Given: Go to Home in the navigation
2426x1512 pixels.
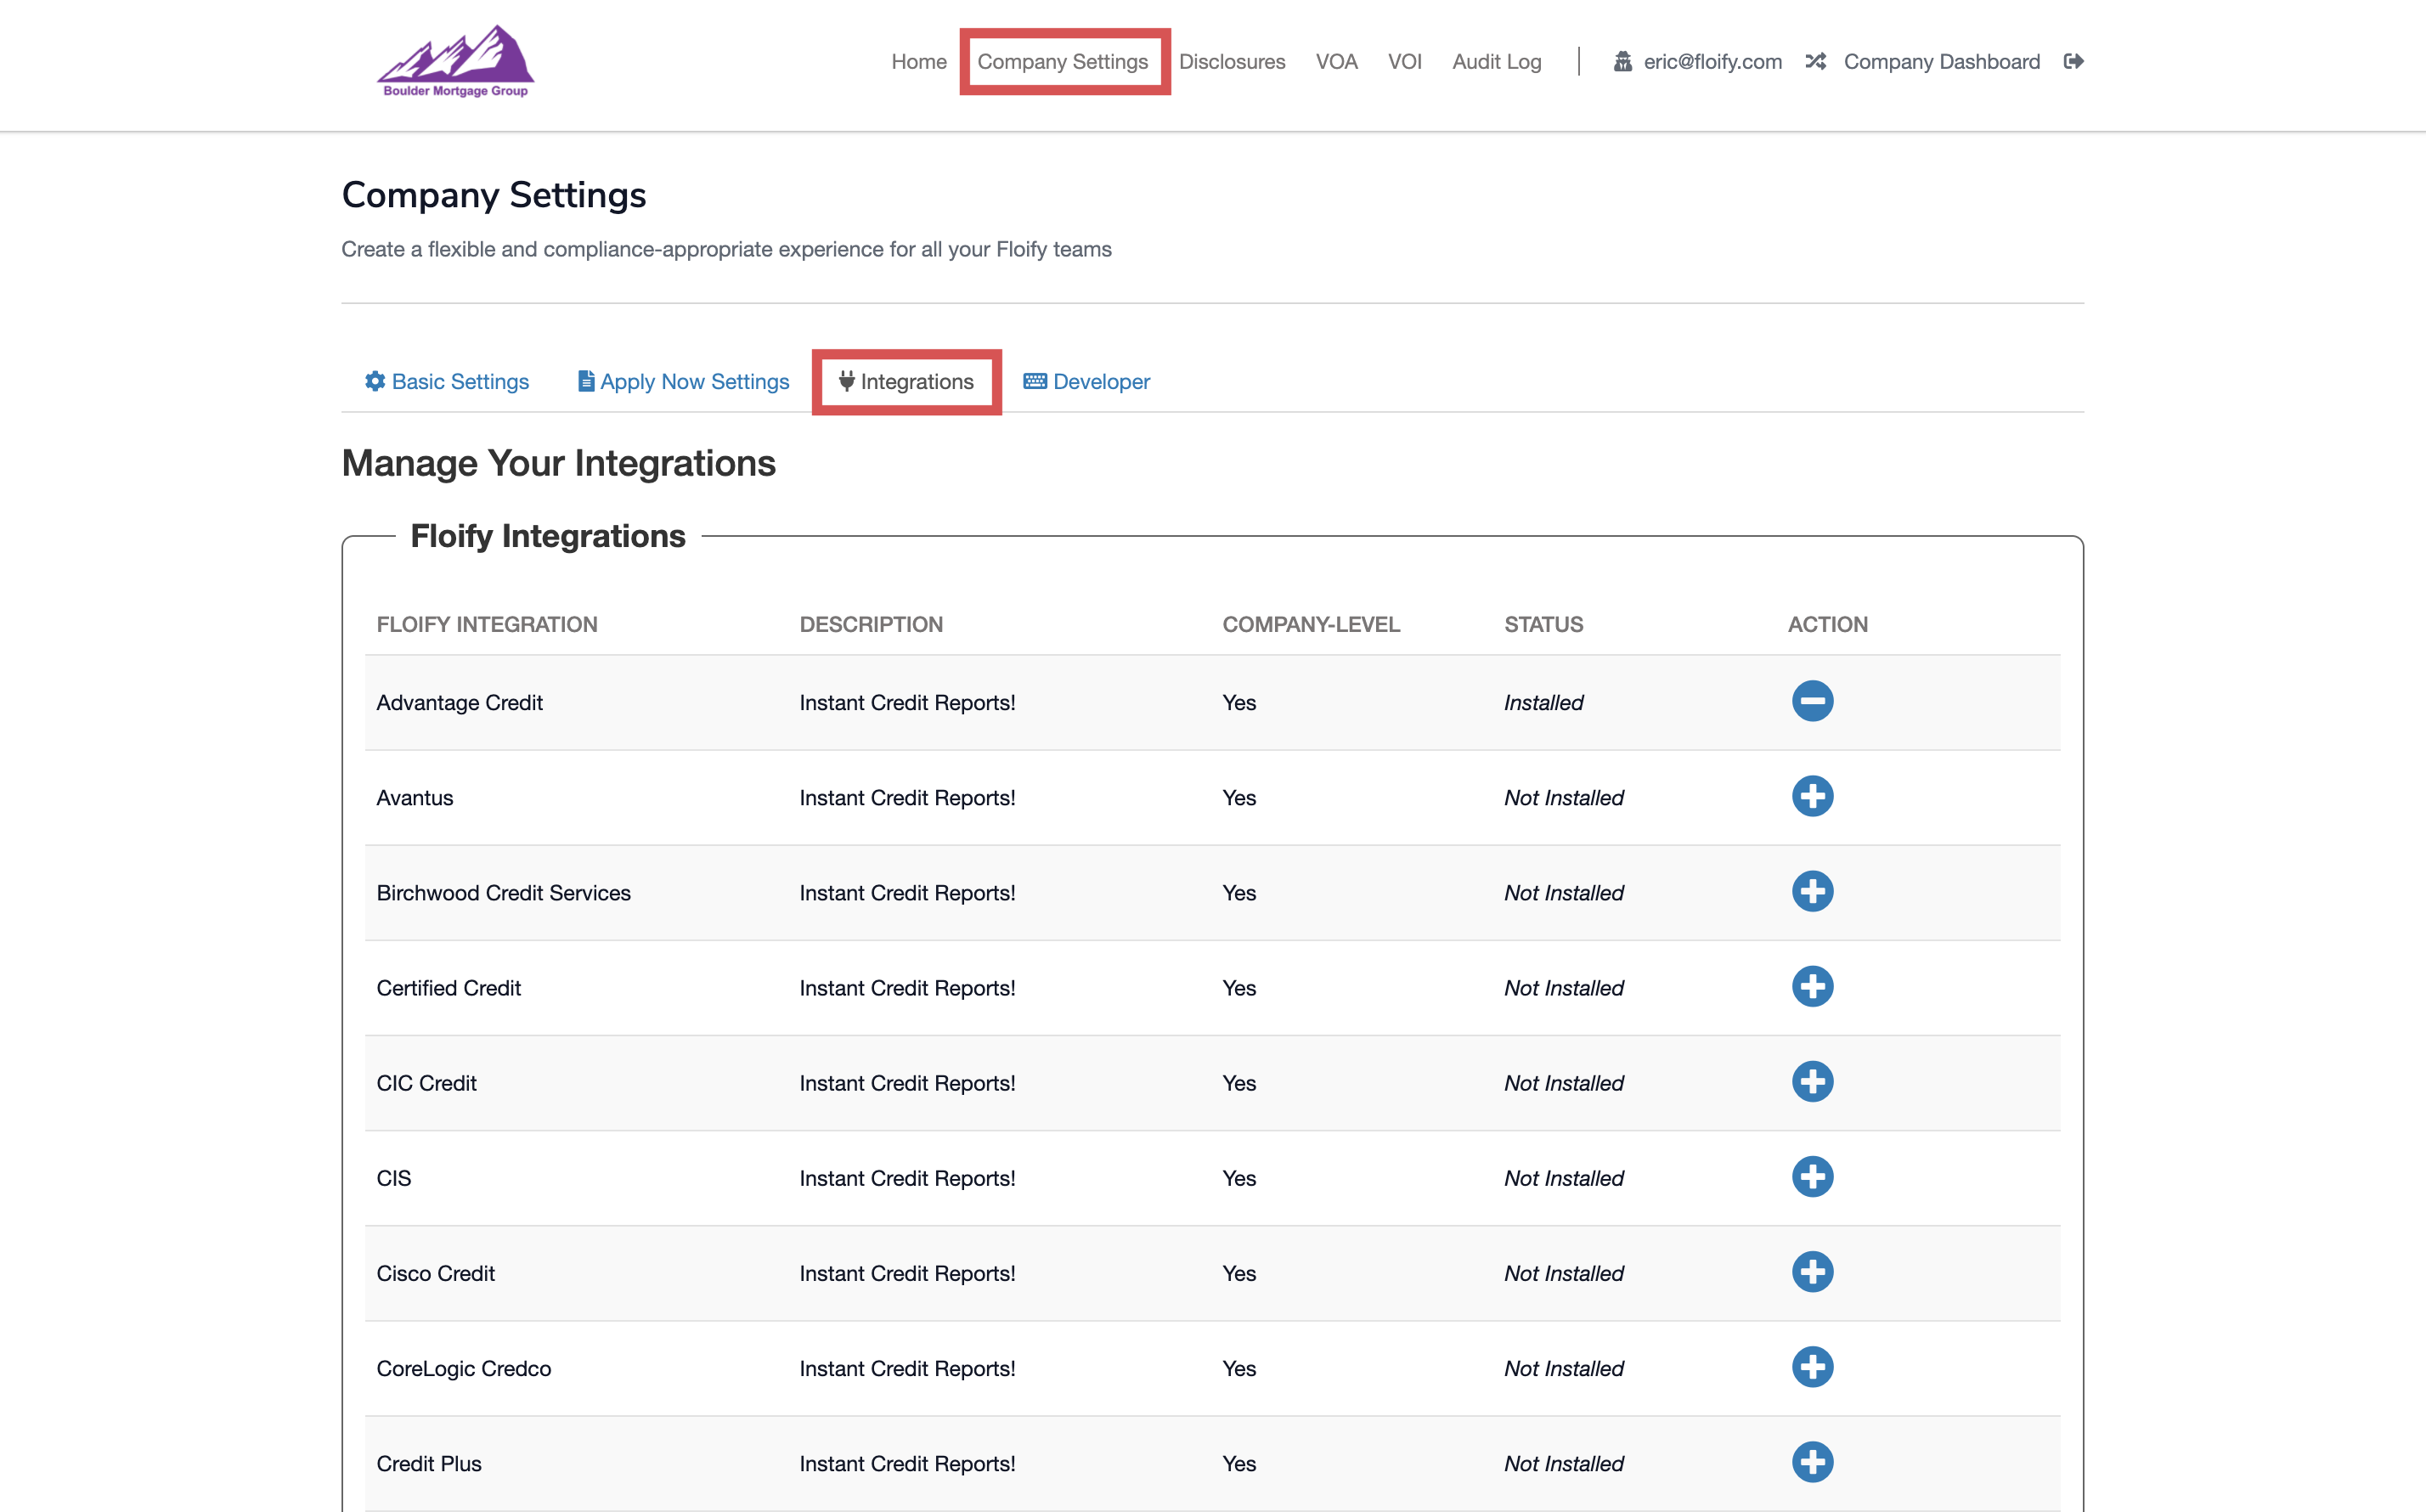Looking at the screenshot, I should tap(918, 61).
